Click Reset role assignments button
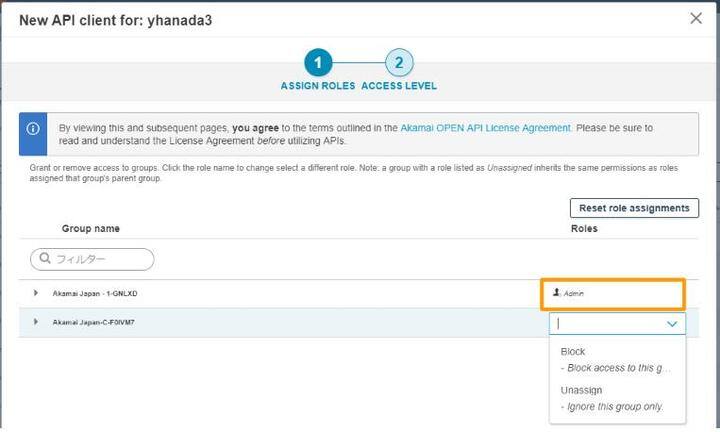This screenshot has height=432, width=720. point(634,208)
